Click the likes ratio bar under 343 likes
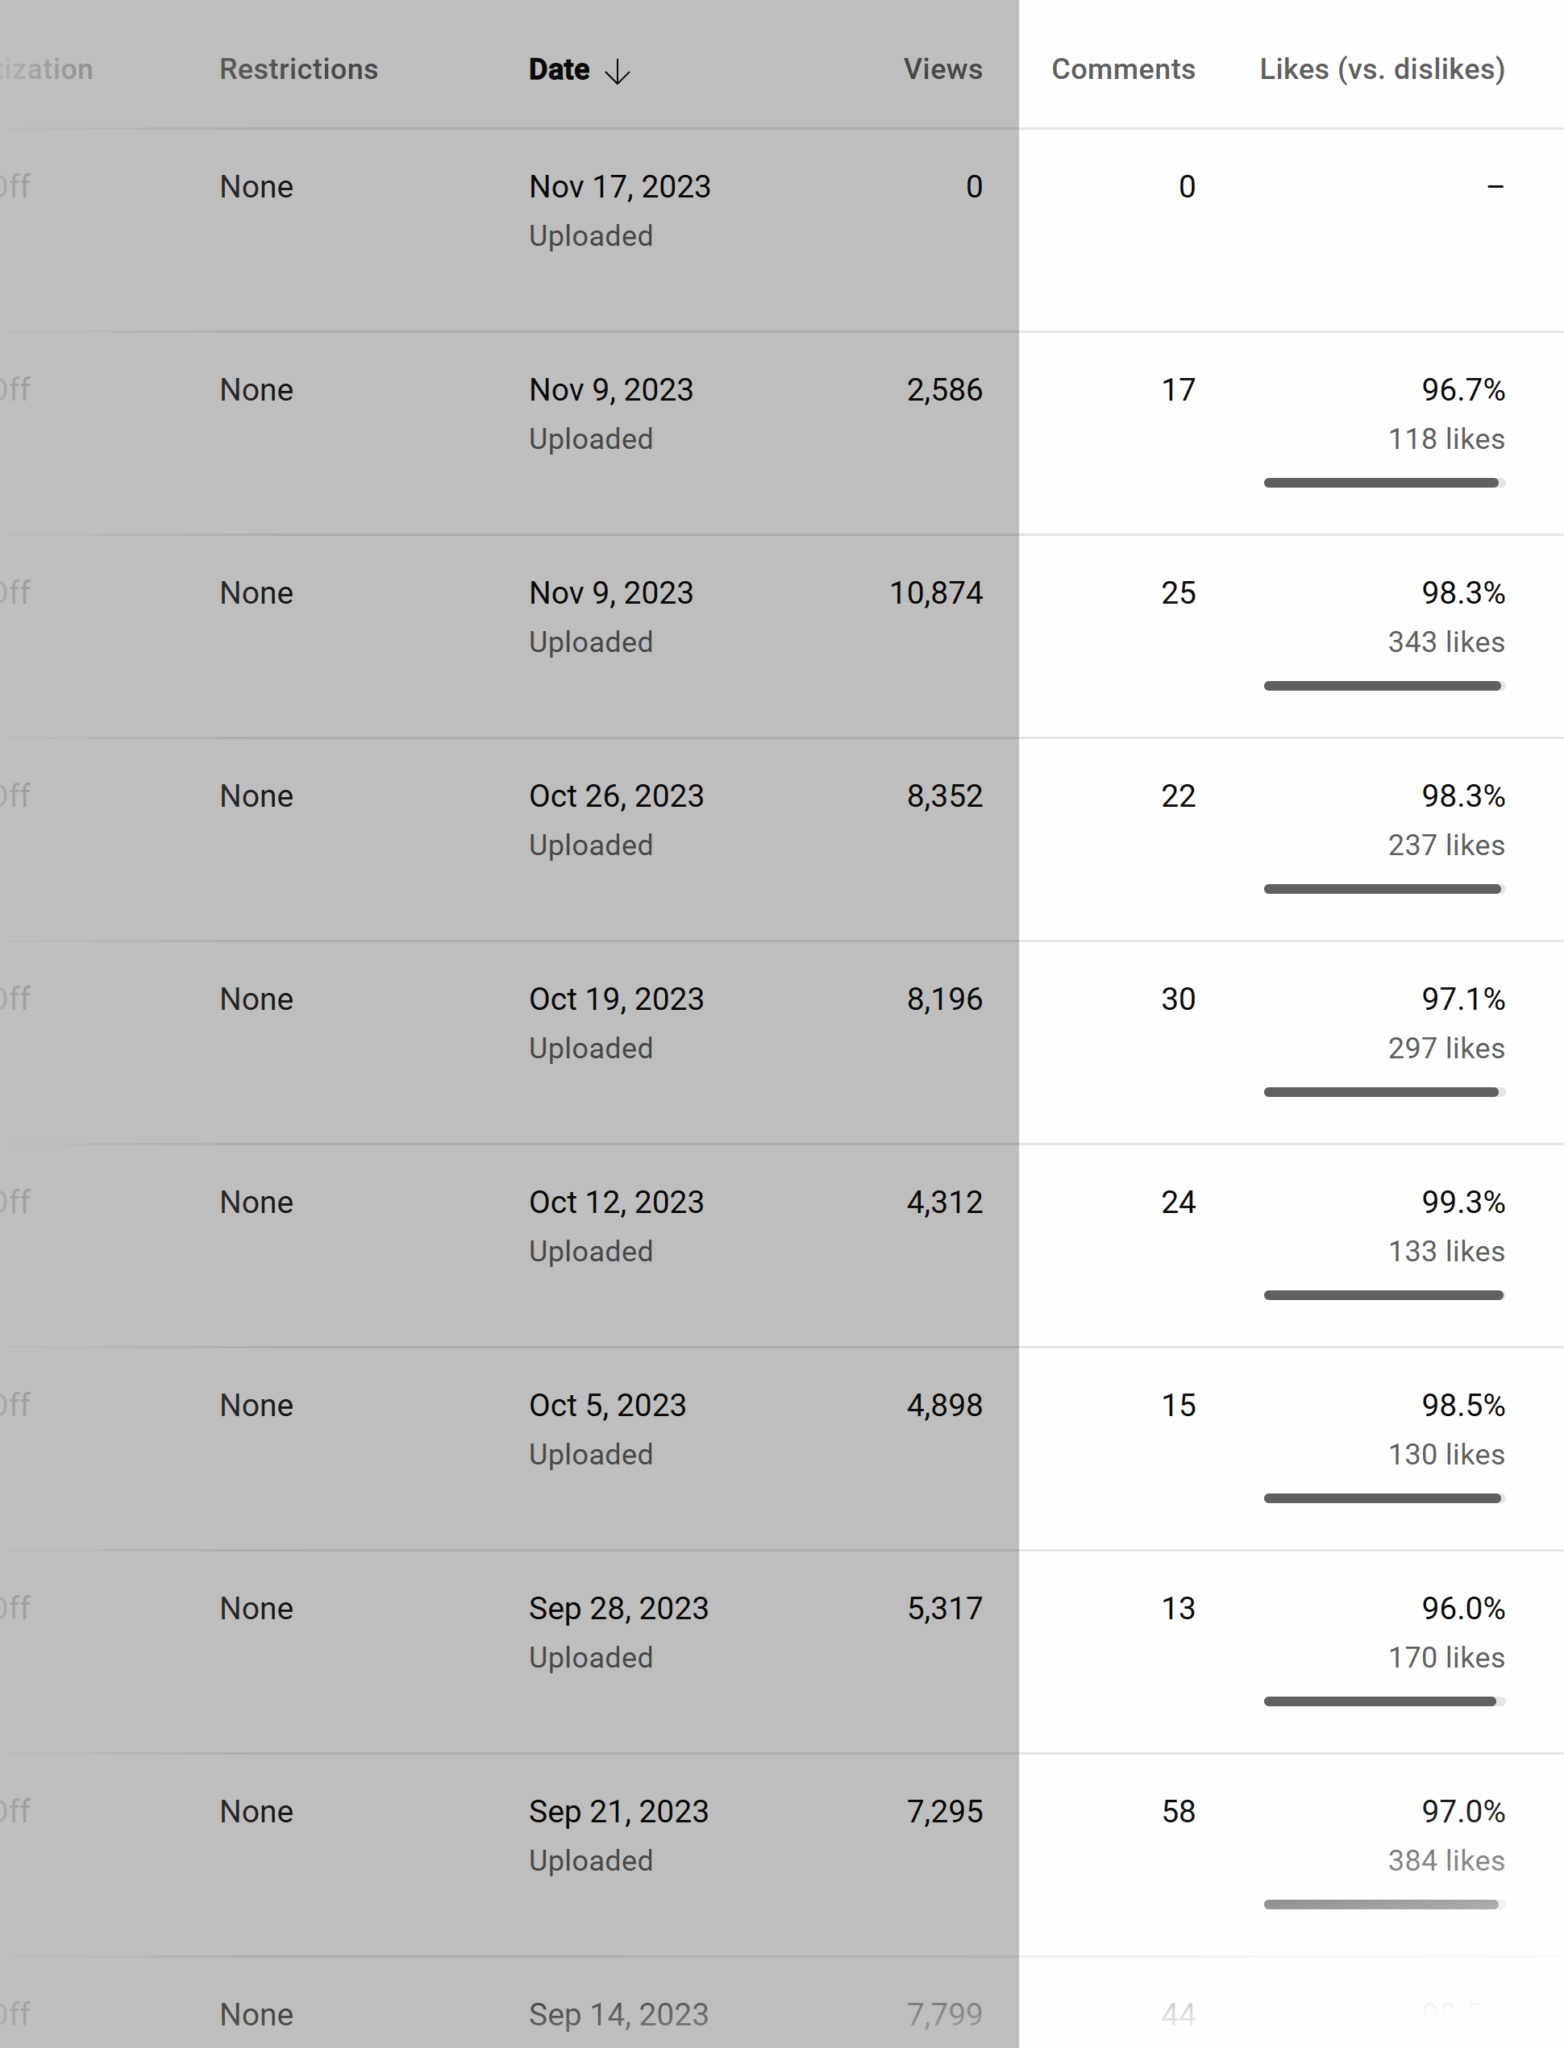Screen dimensions: 1564x2048 (x=1383, y=686)
